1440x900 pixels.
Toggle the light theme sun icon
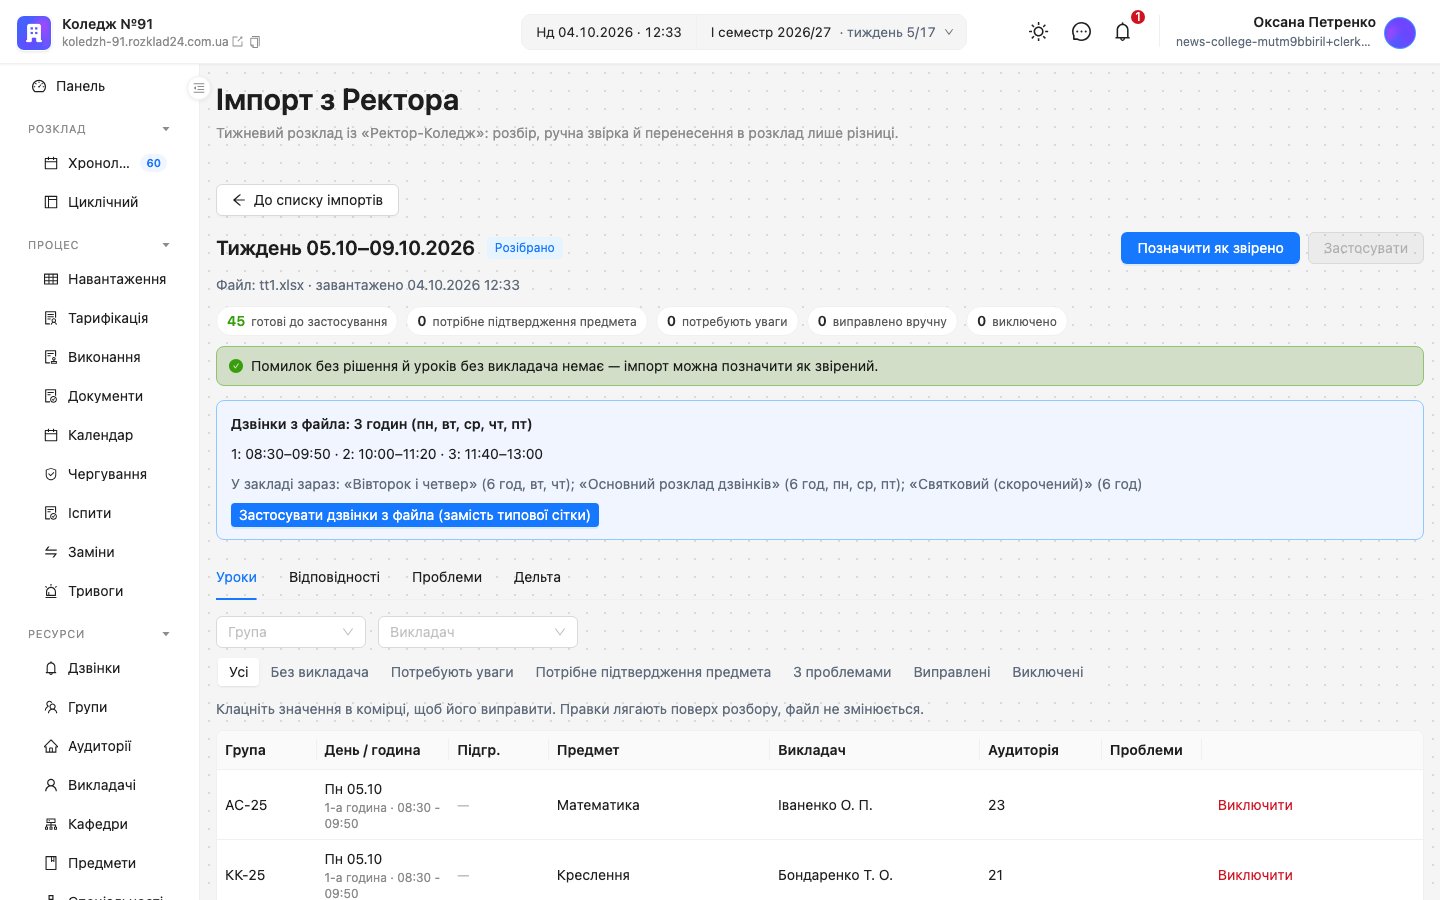coord(1039,32)
